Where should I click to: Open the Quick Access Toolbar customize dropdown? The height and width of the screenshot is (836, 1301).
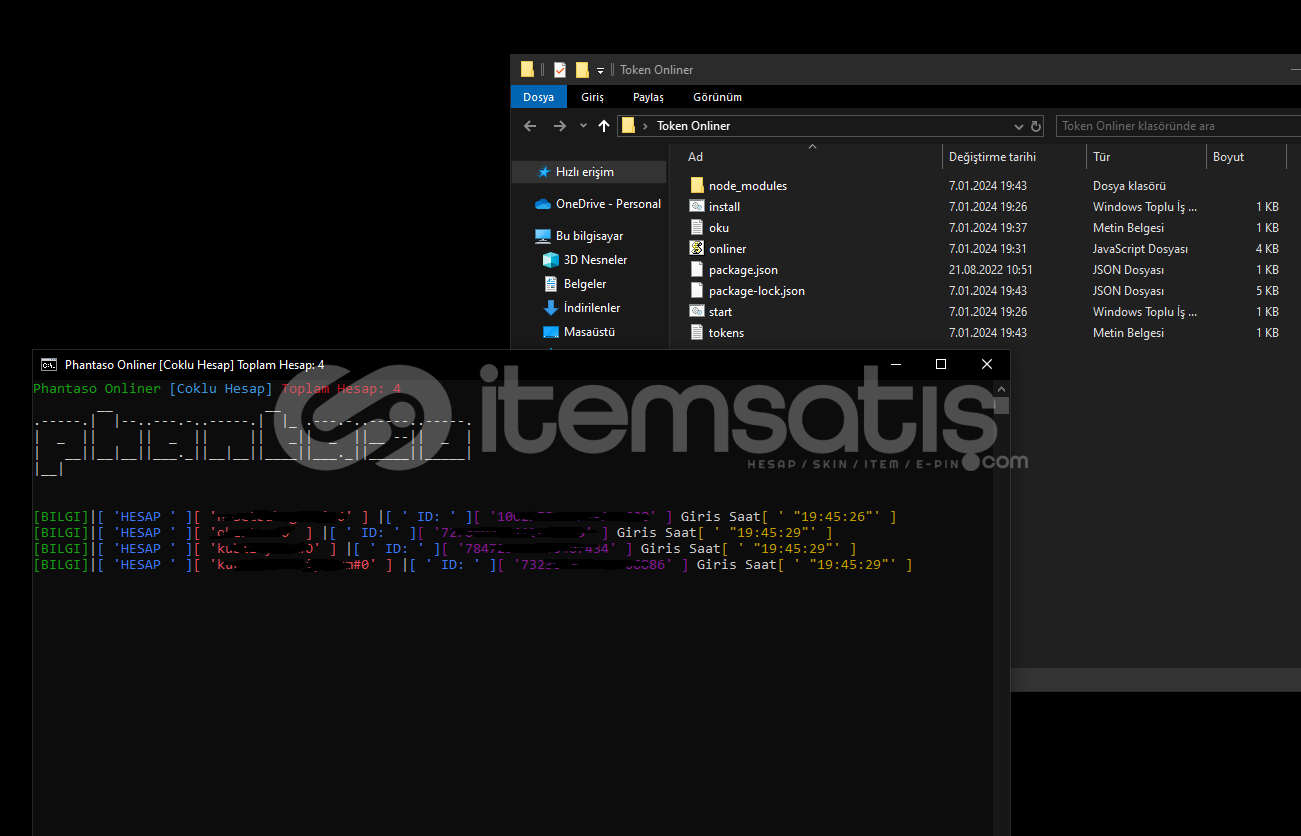600,70
